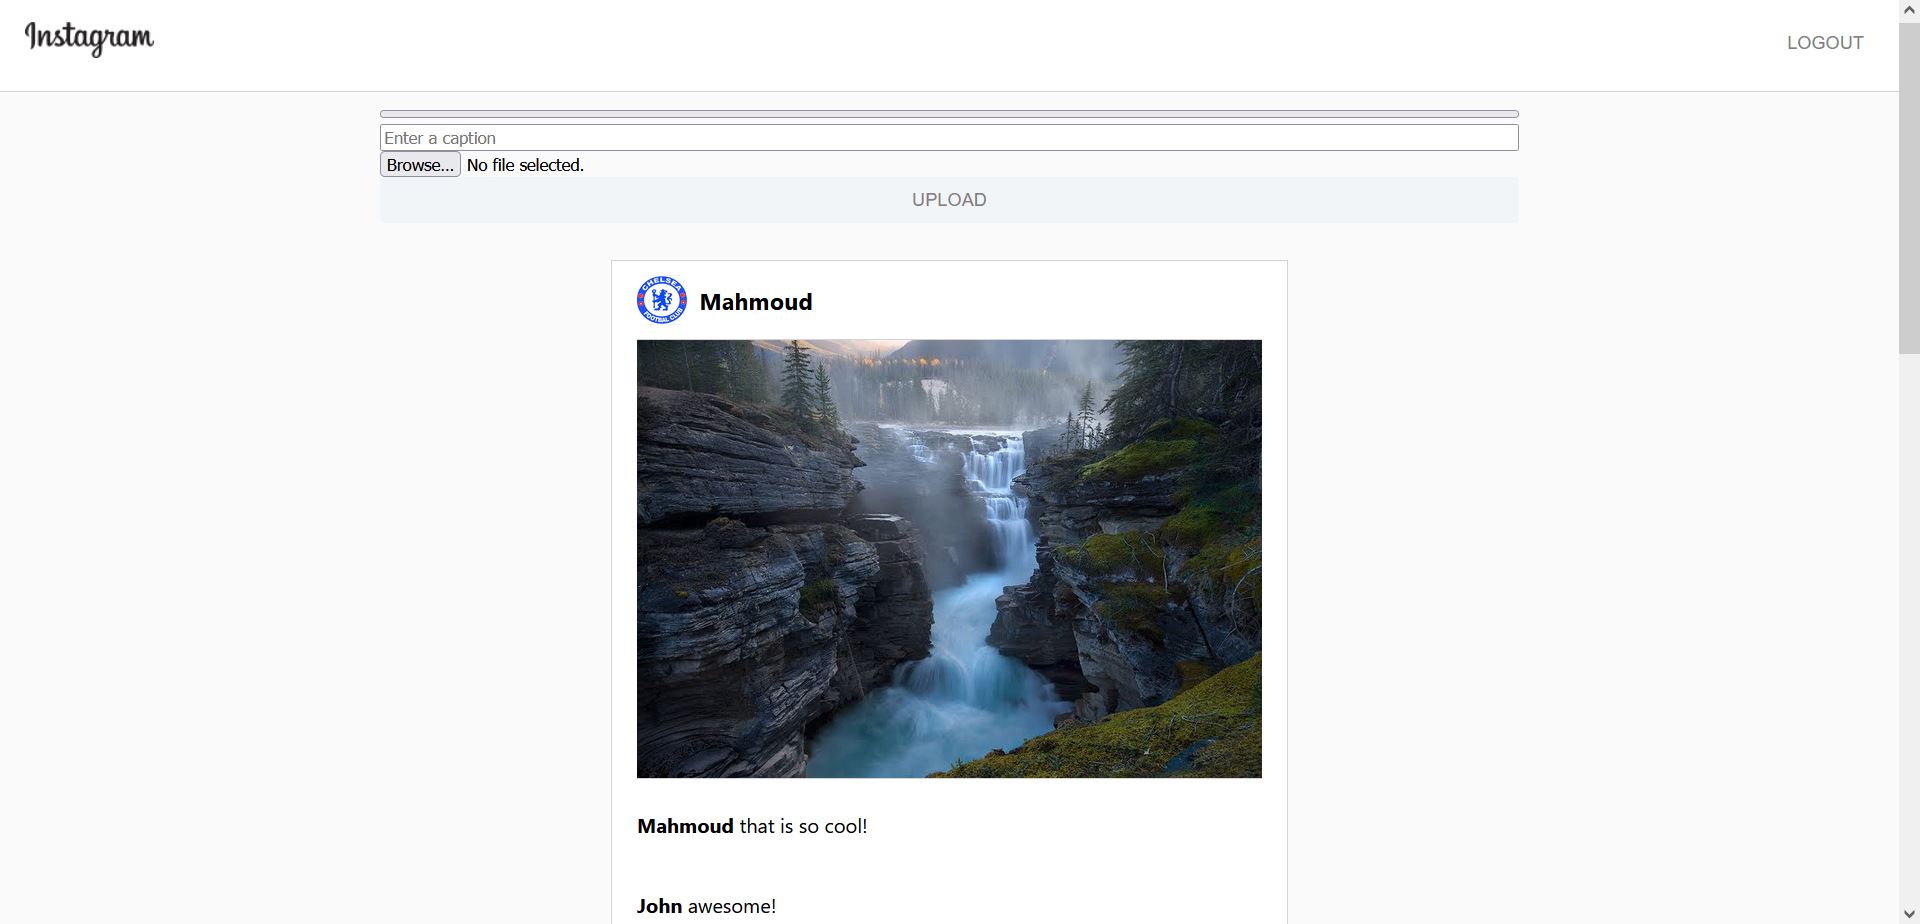1920x924 pixels.
Task: Click the vertical scrollbar thumb
Action: coord(1909,186)
